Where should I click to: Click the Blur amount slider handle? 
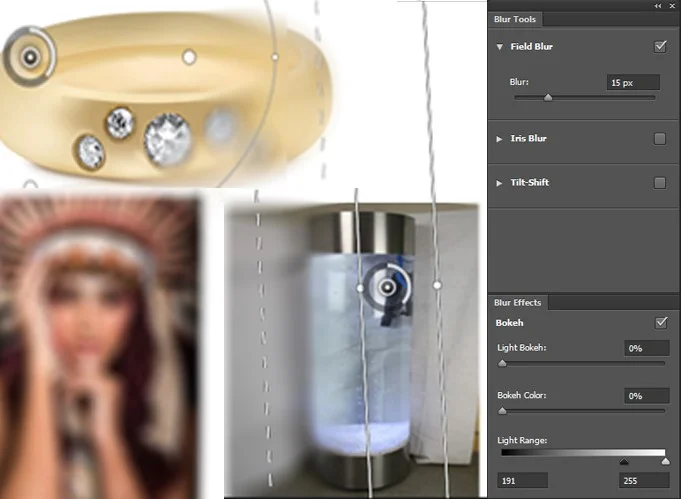tap(548, 98)
